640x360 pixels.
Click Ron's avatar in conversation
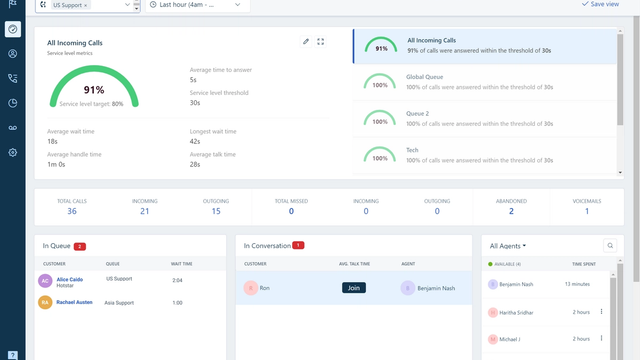(251, 288)
